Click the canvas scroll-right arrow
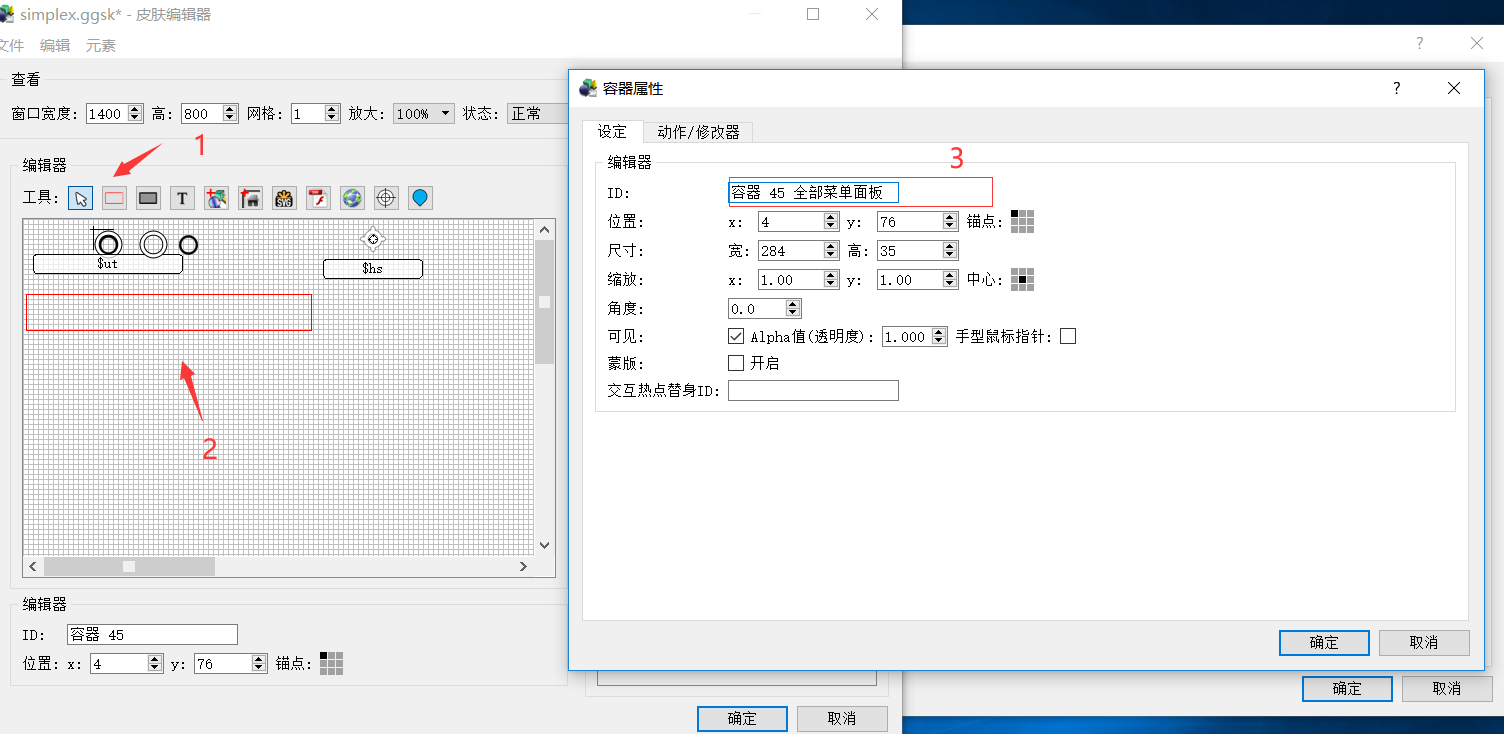 point(523,566)
